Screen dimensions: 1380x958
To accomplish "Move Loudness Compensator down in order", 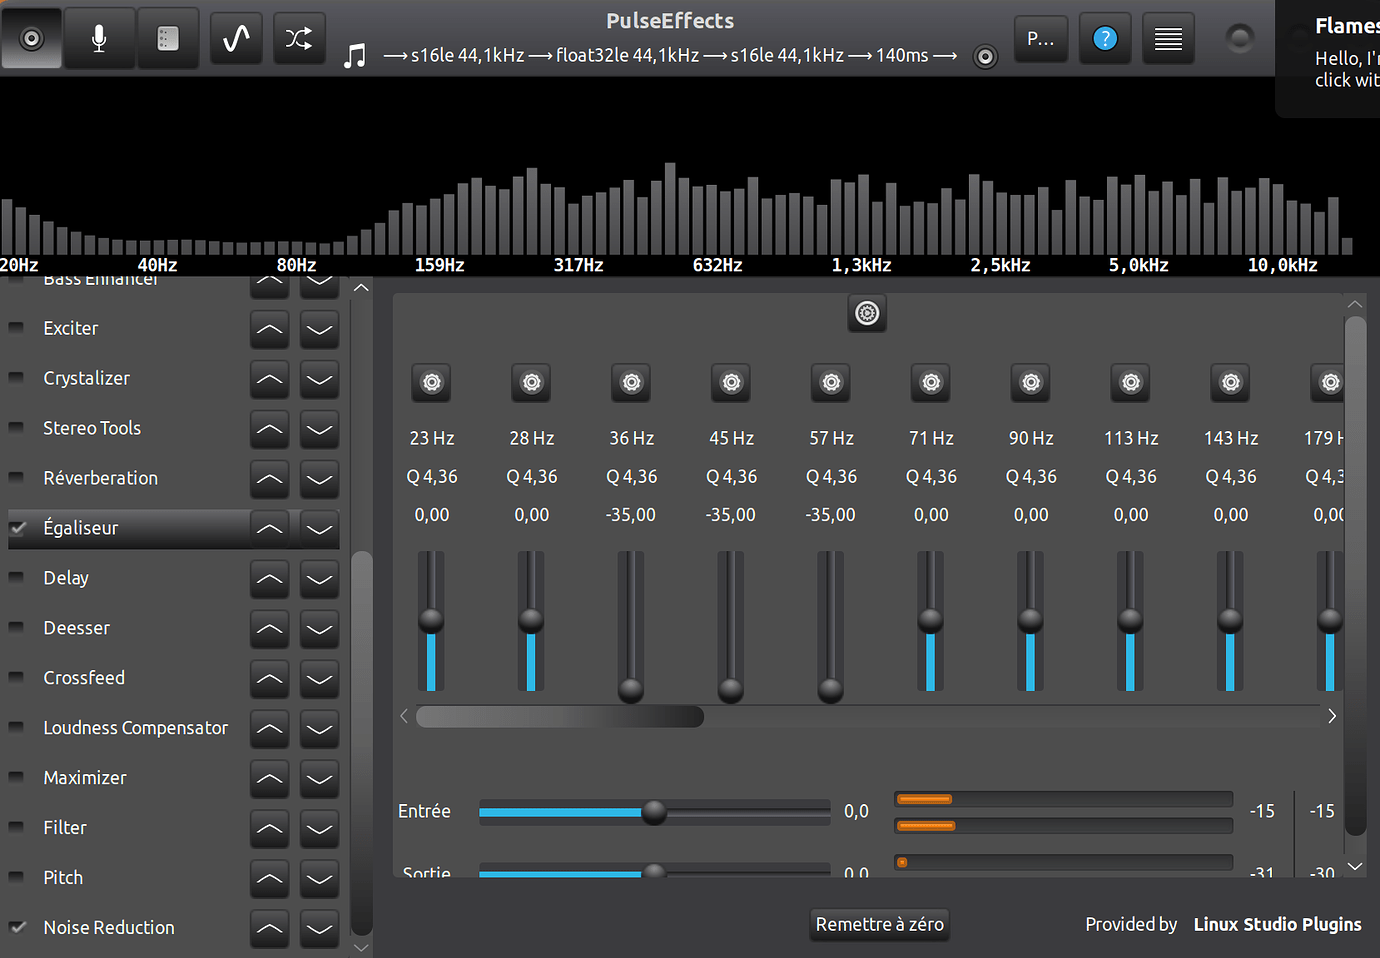I will [319, 729].
